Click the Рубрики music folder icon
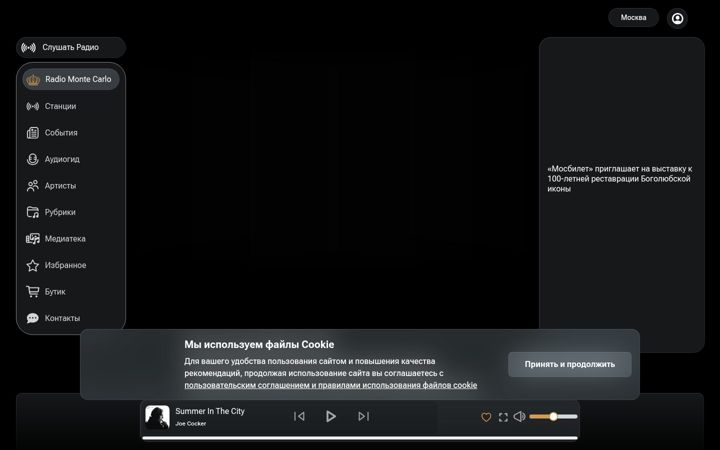Image resolution: width=720 pixels, height=450 pixels. [x=33, y=212]
